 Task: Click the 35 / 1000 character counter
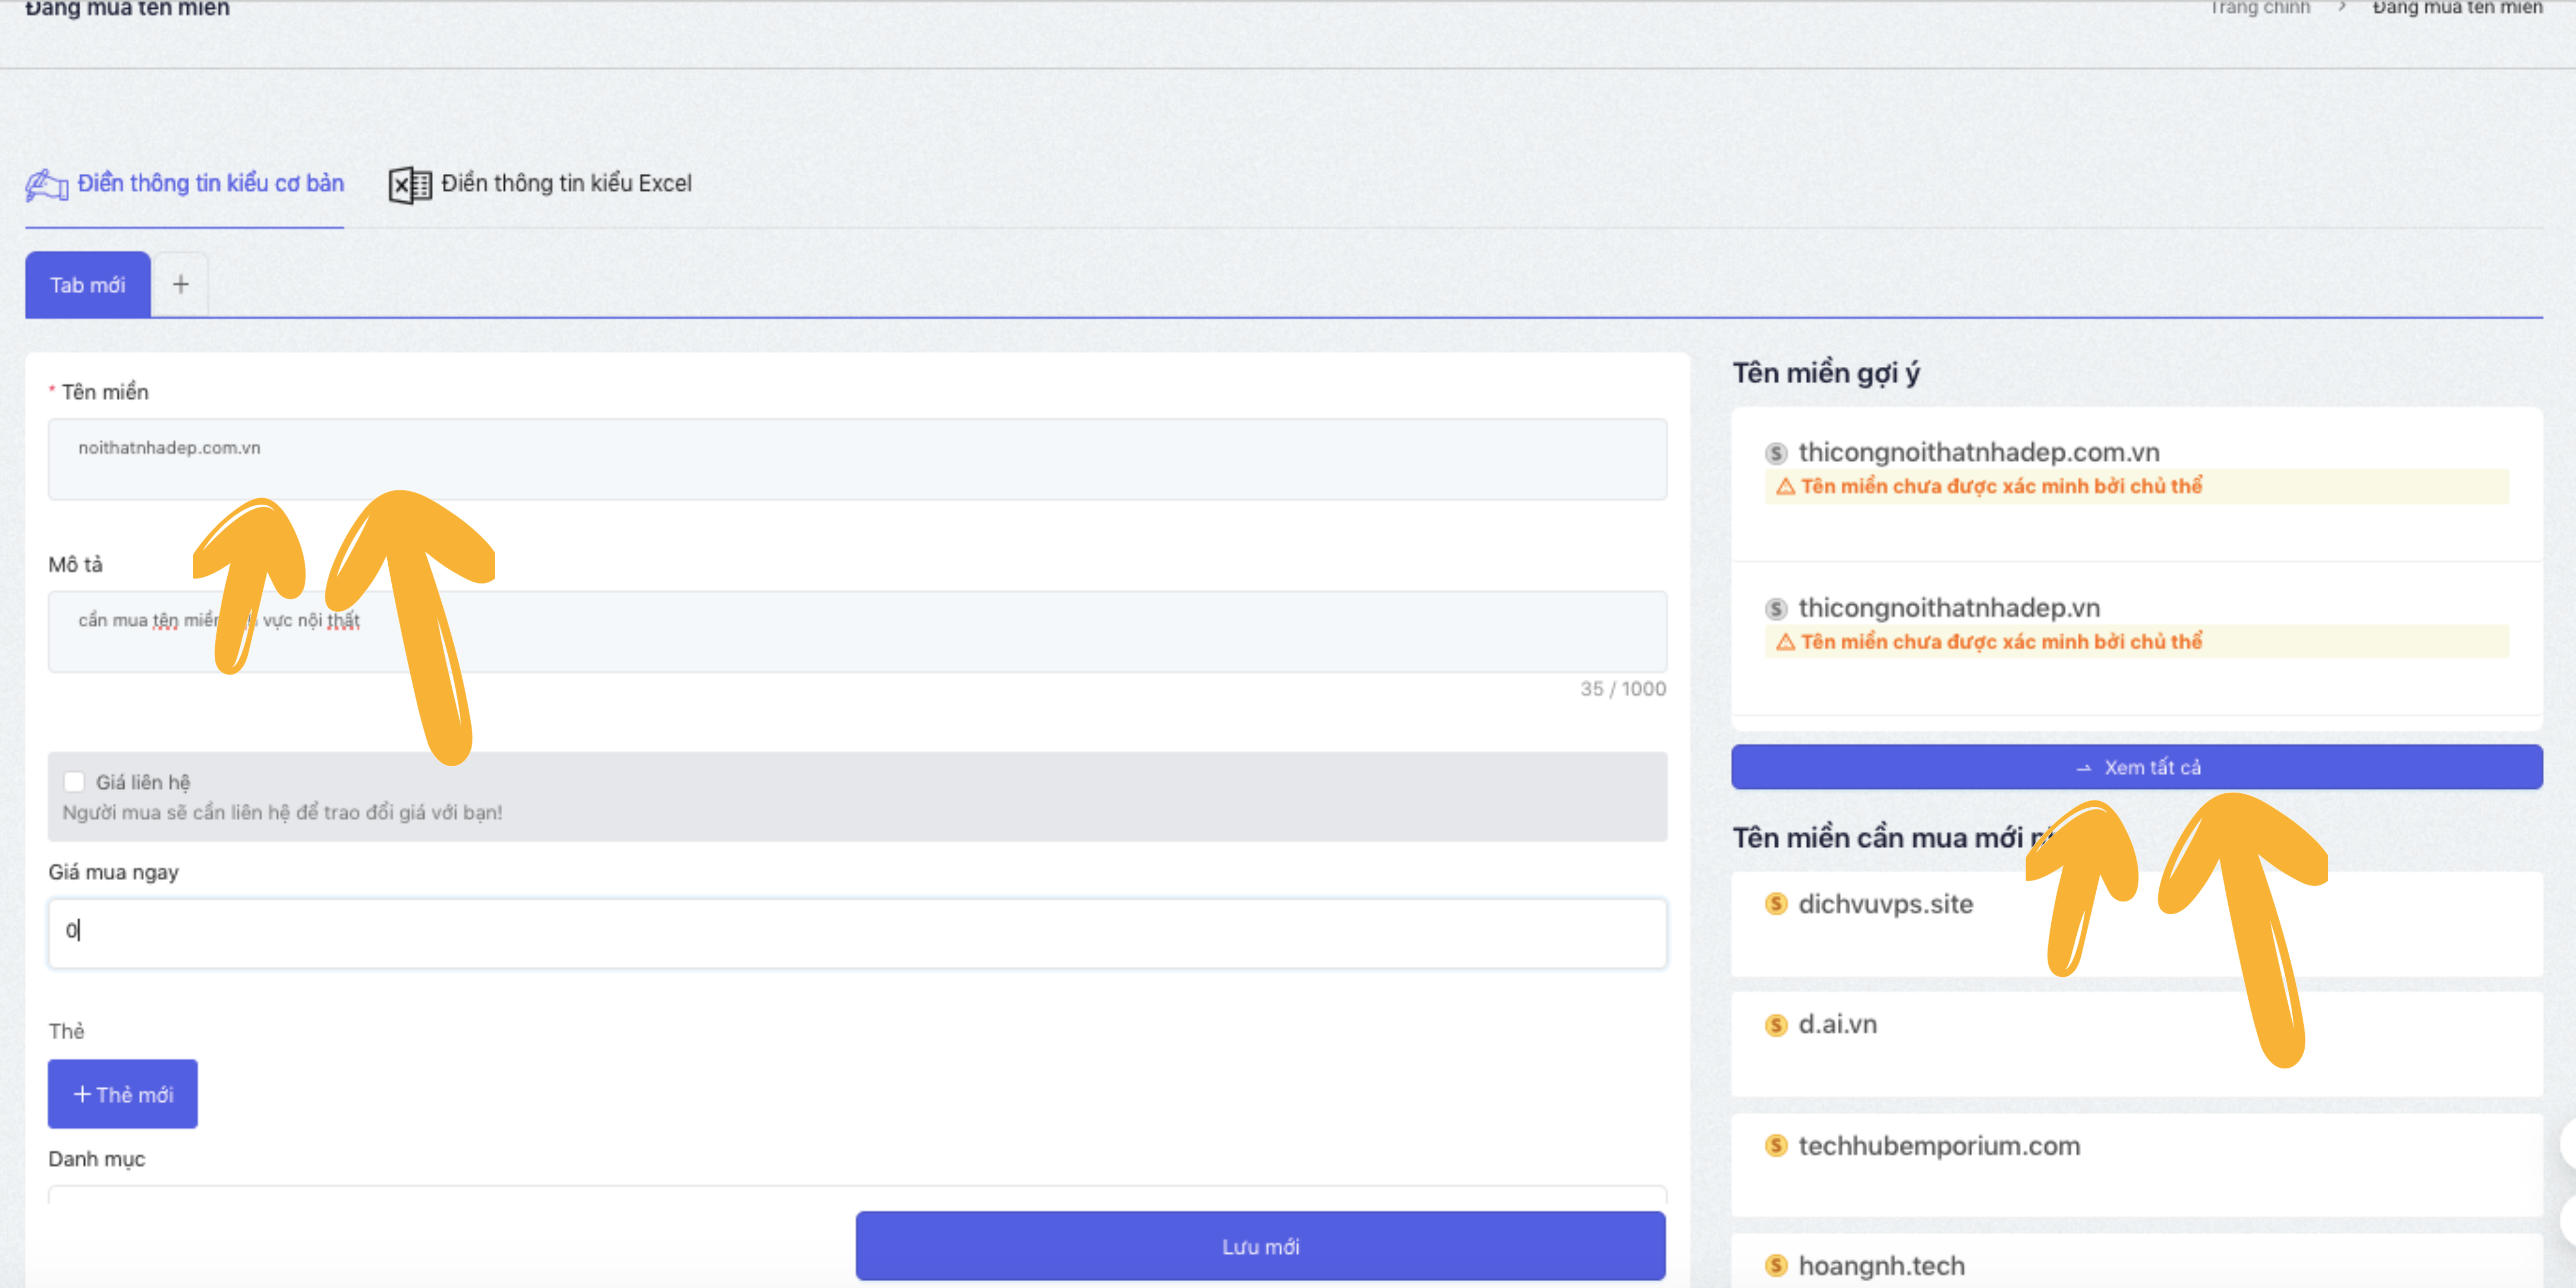[1623, 689]
